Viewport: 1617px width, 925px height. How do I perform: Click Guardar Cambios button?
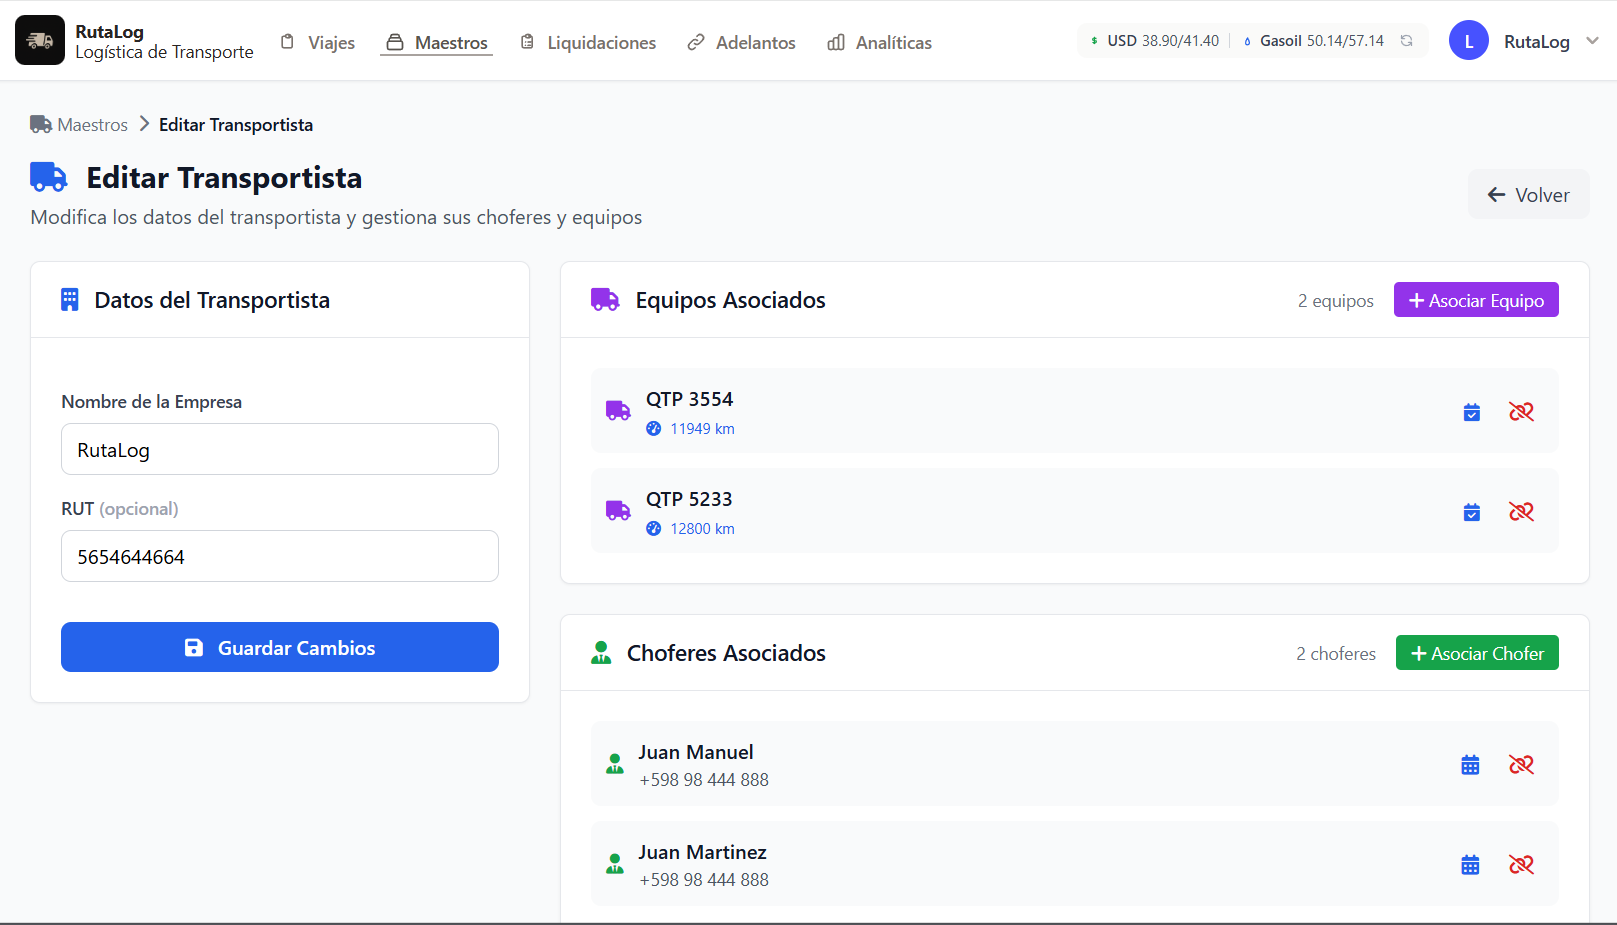280,647
